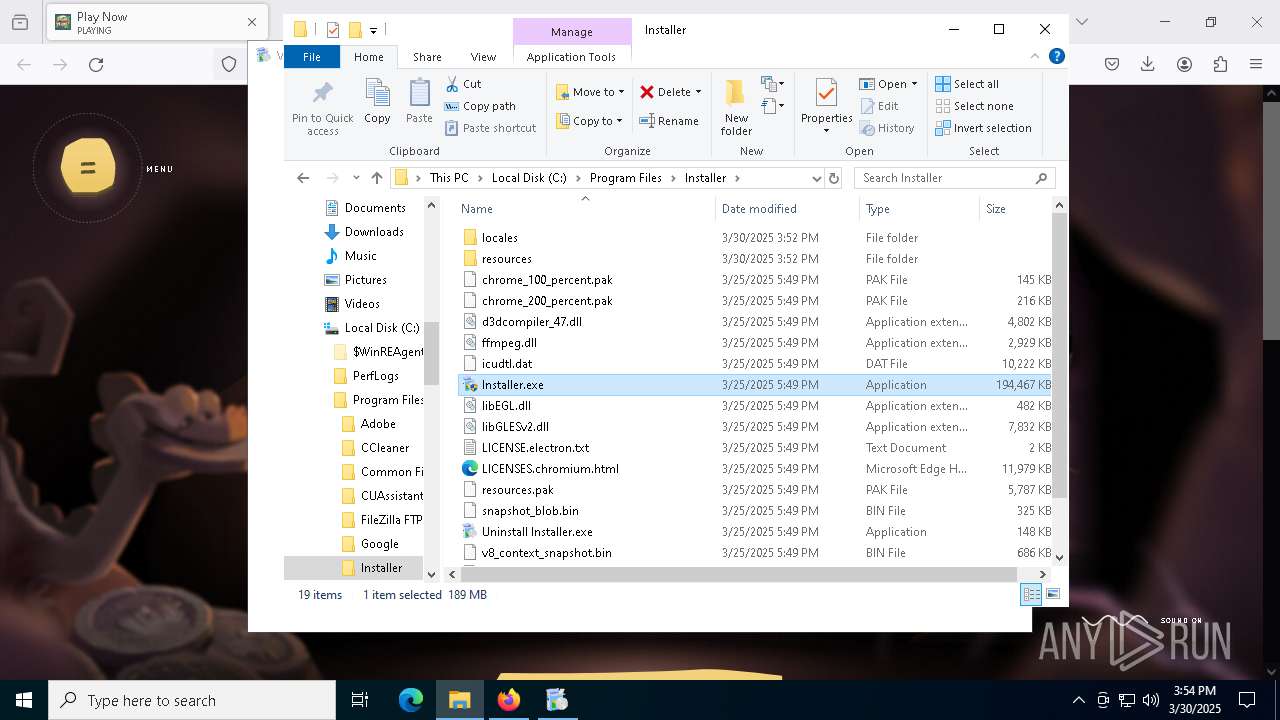Click Select none

tap(974, 106)
